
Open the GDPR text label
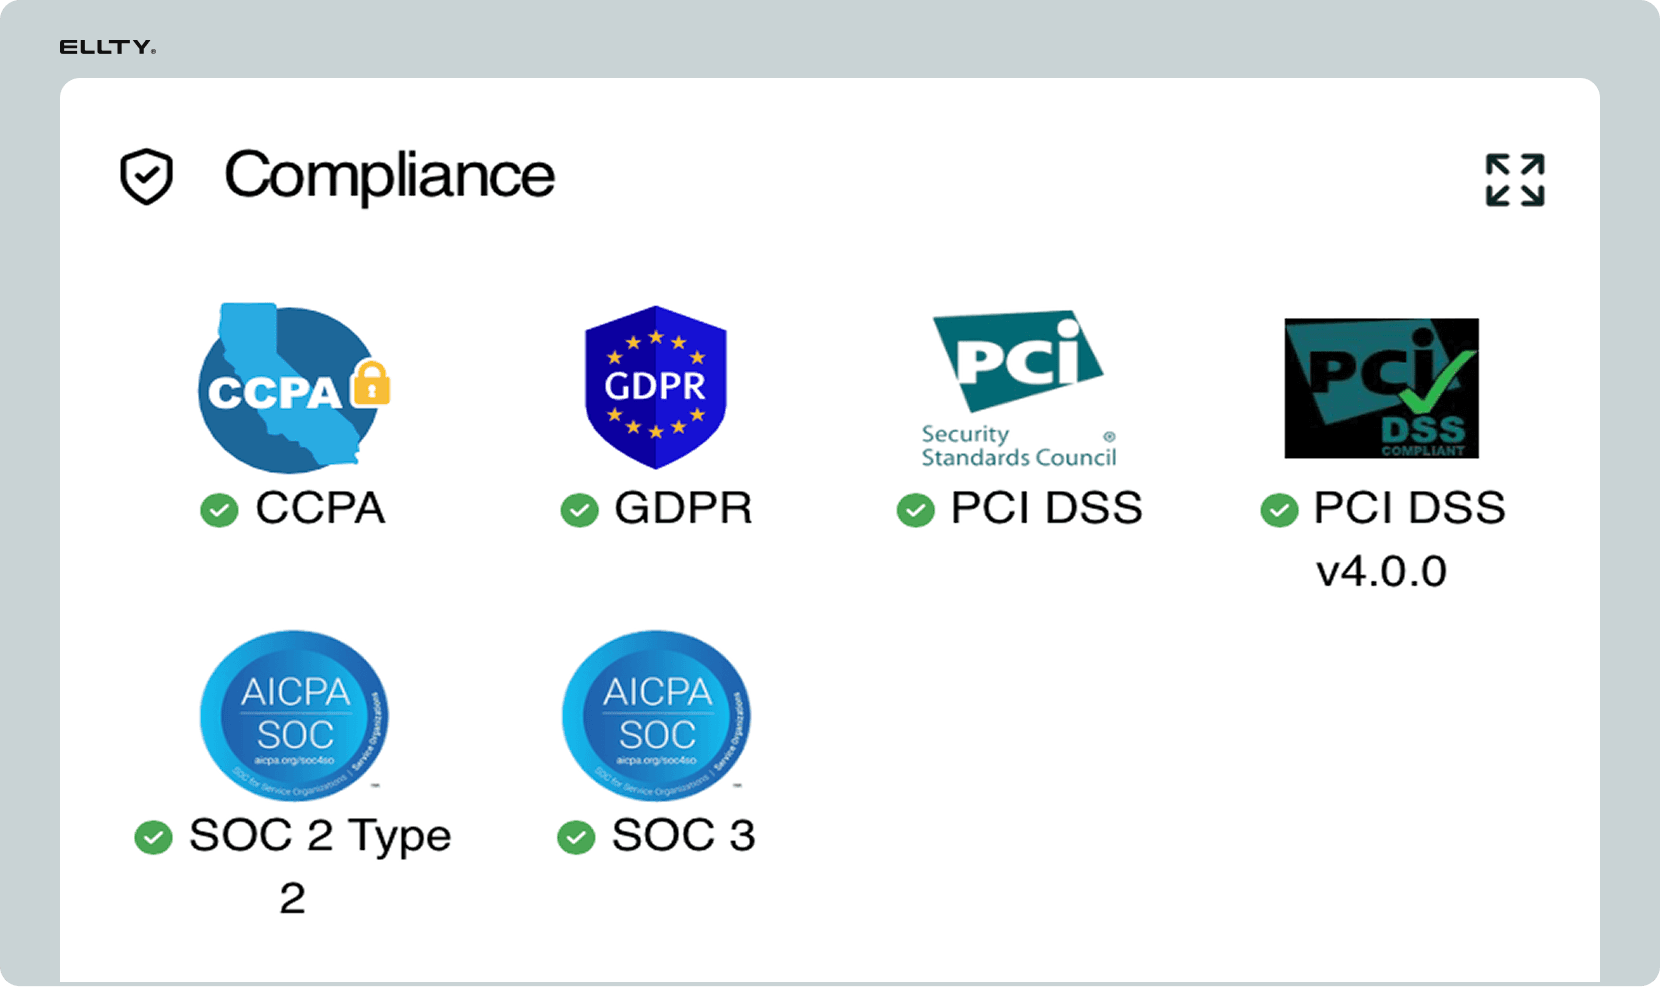[683, 508]
